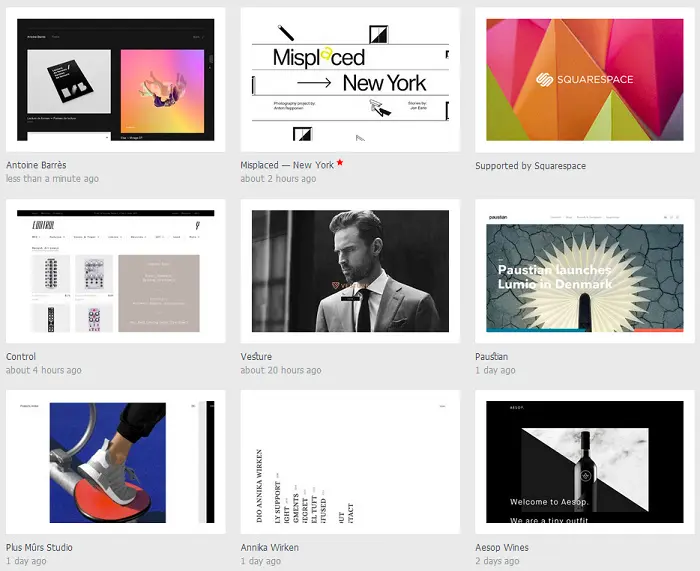Click the red star beside Misplaced
This screenshot has width=700, height=571.
340,163
